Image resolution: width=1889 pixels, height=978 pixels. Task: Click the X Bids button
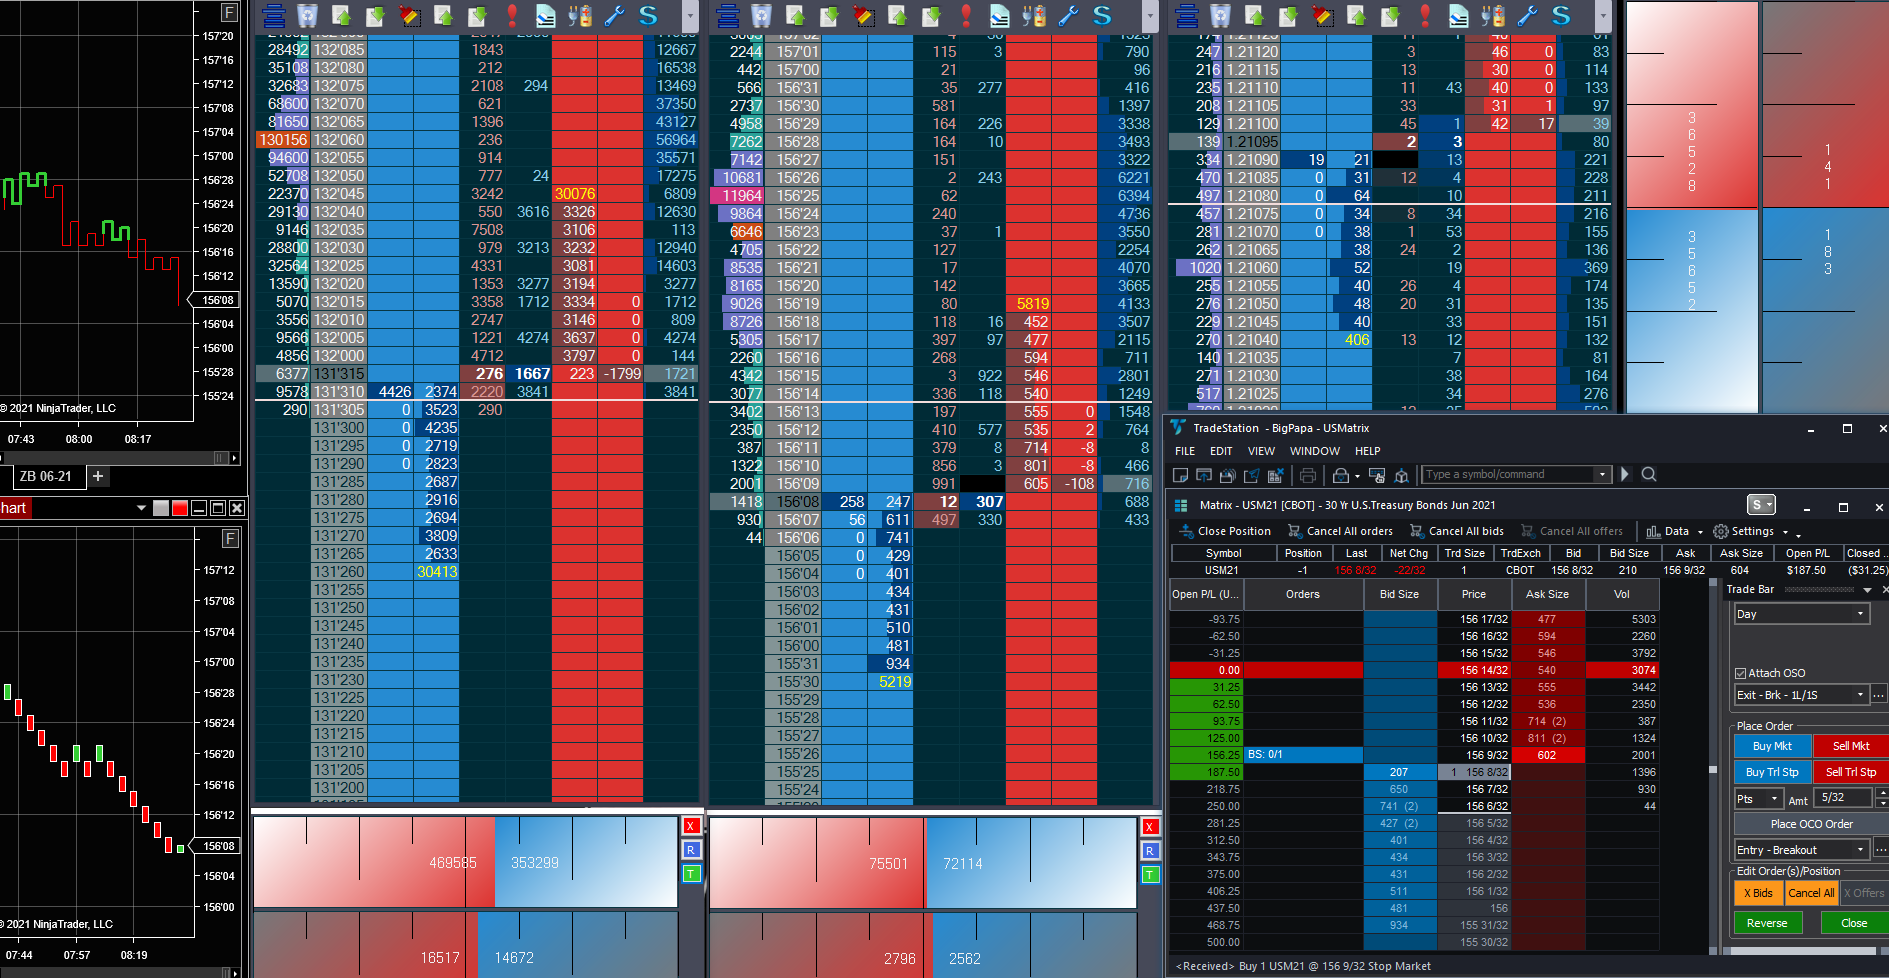pyautogui.click(x=1758, y=893)
